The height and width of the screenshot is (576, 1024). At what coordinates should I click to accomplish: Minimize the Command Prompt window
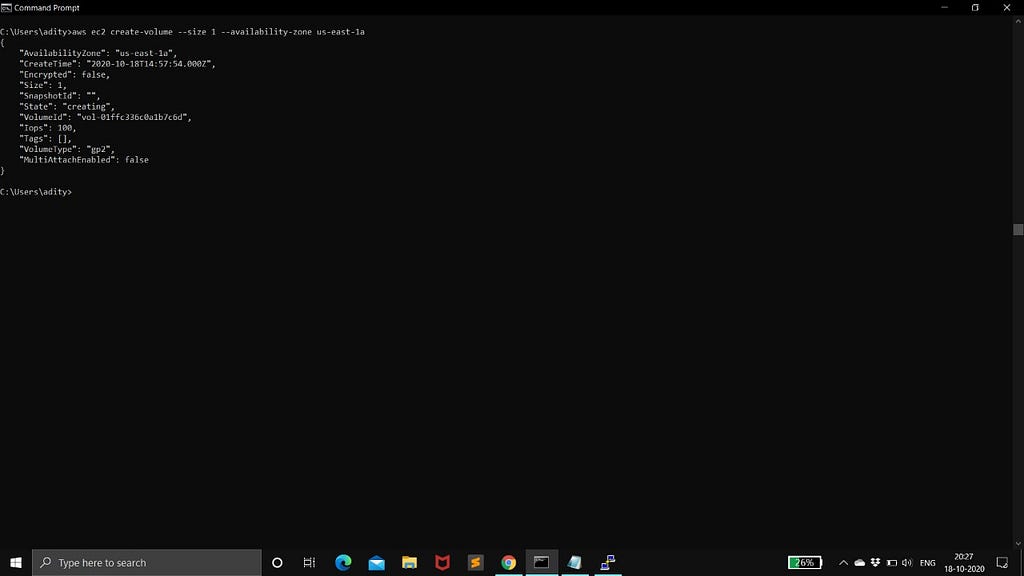[x=944, y=8]
